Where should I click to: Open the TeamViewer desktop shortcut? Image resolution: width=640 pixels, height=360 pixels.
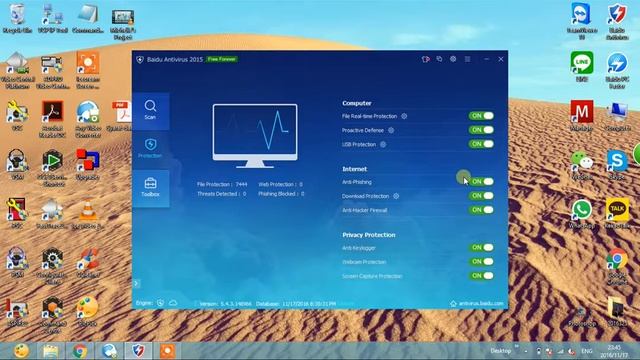point(581,21)
